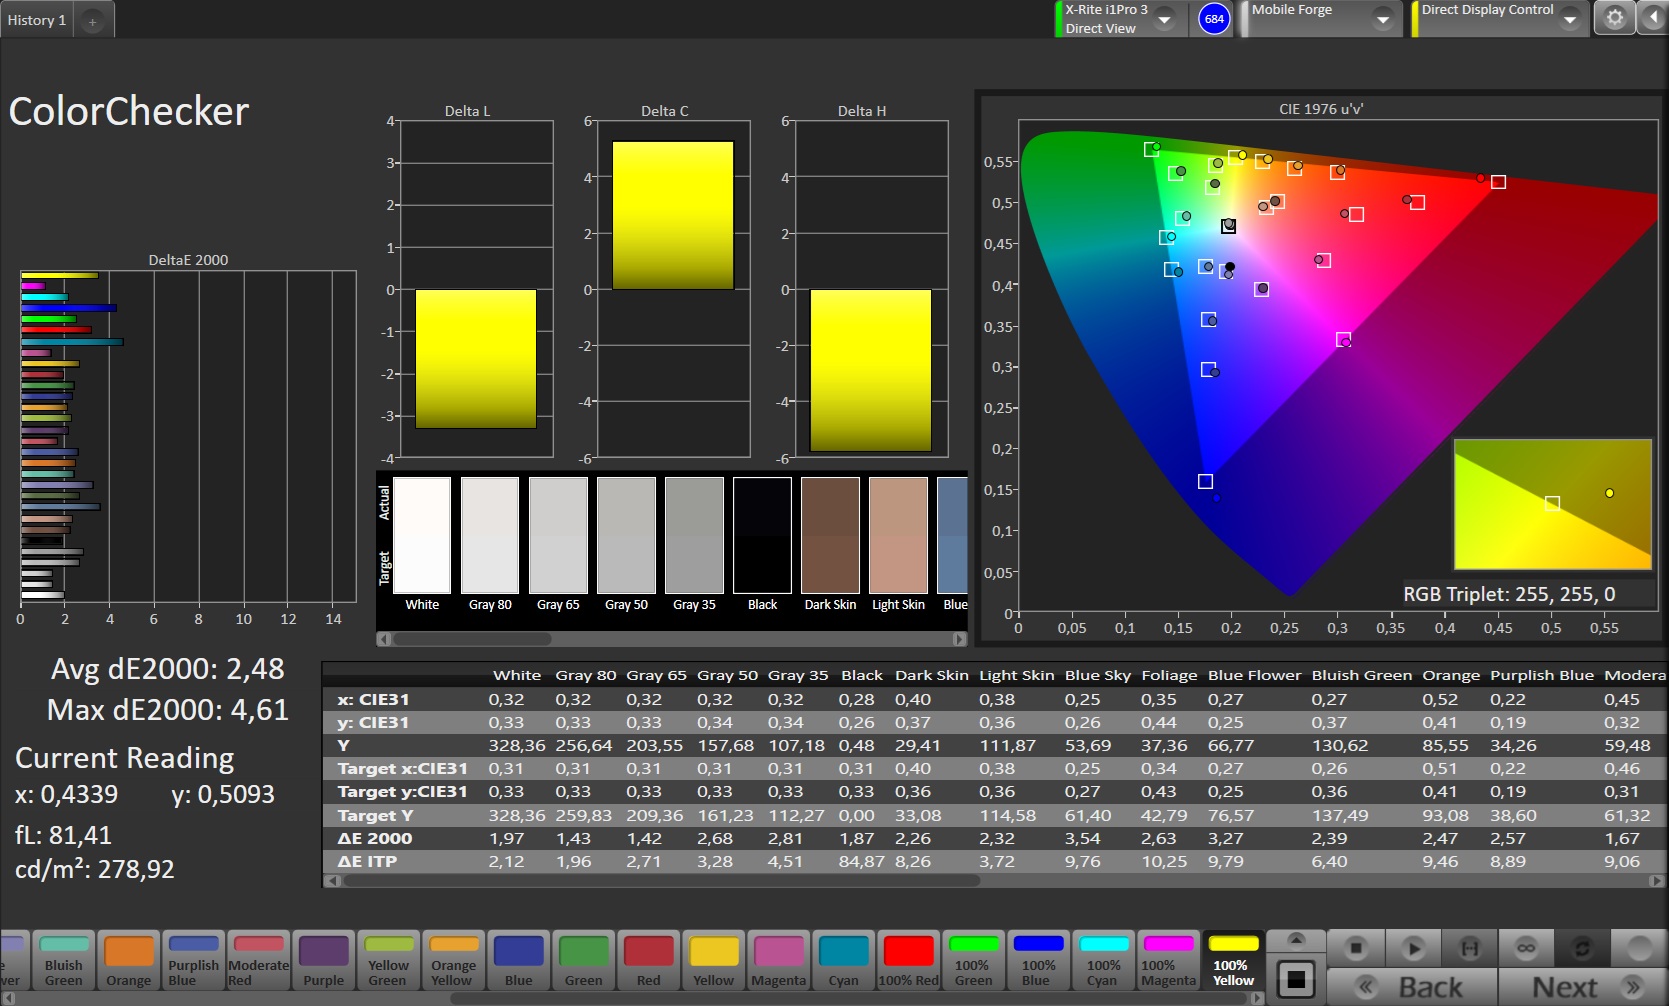Image resolution: width=1669 pixels, height=1006 pixels.
Task: Click the large black current patch preview
Action: click(x=1295, y=979)
